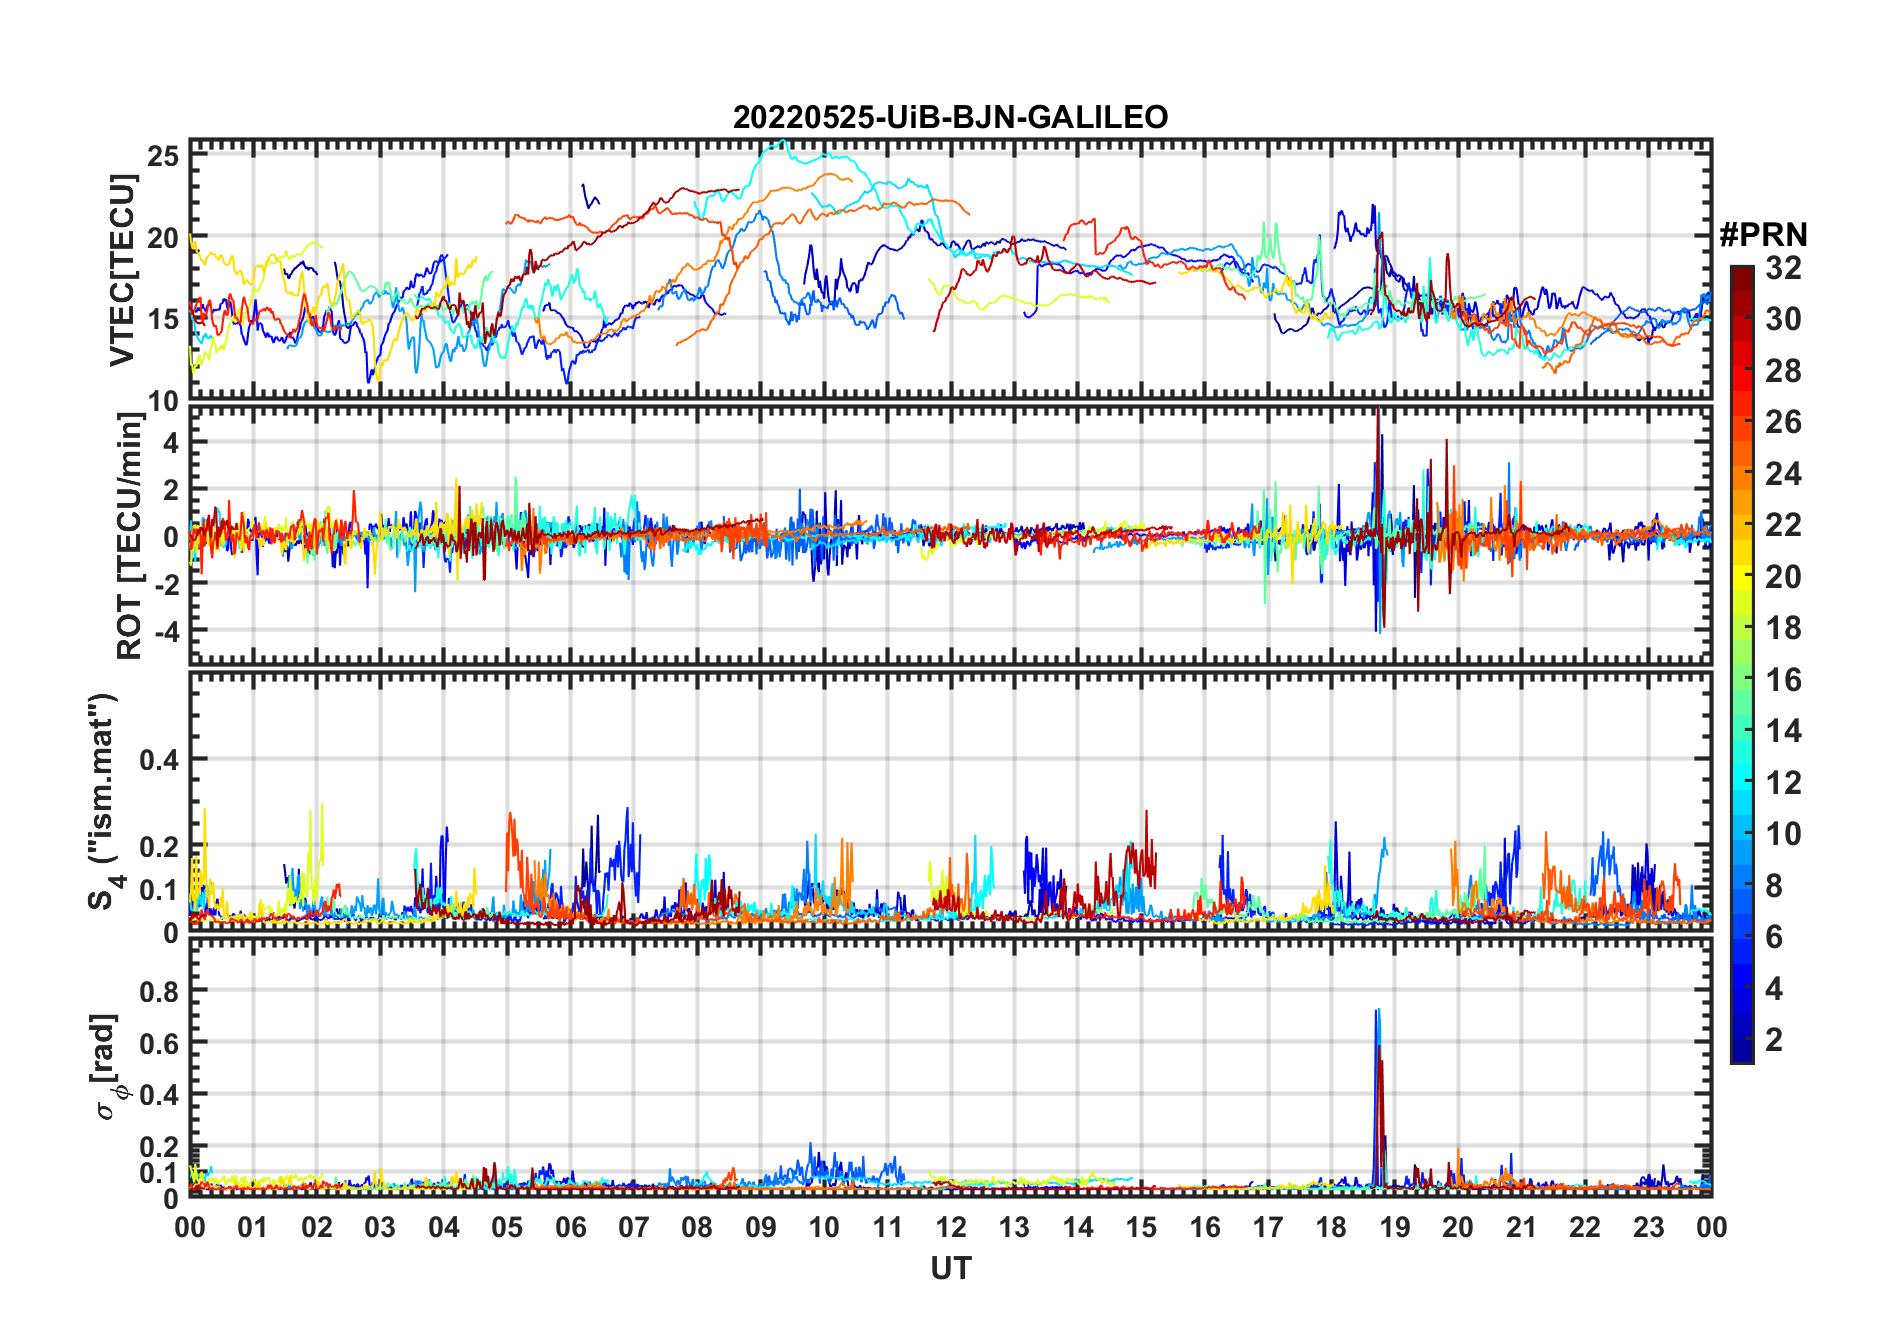This screenshot has height=1330, width=1902.
Task: Select the "ROT [TECU/min]" y-axis label
Action: [x=130, y=535]
